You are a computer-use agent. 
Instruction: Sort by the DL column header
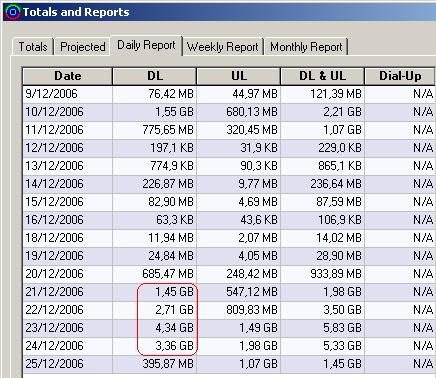[155, 76]
